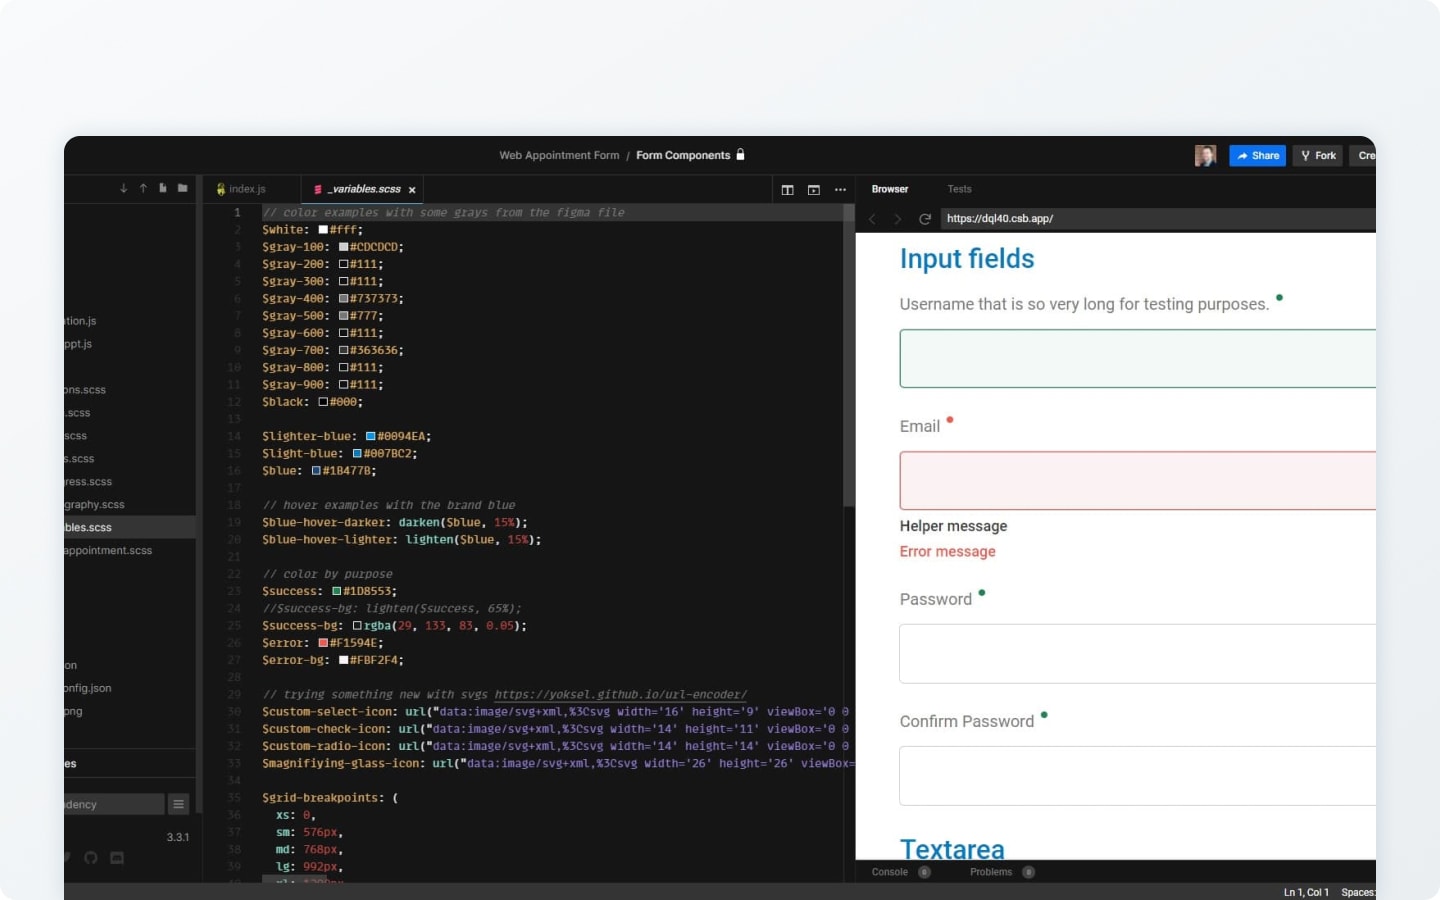The height and width of the screenshot is (900, 1440).
Task: Open the editor more-options ellipsis menu
Action: tap(840, 190)
